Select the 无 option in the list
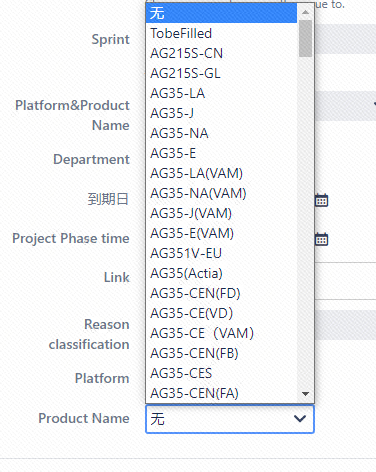This screenshot has height=472, width=376. click(221, 13)
